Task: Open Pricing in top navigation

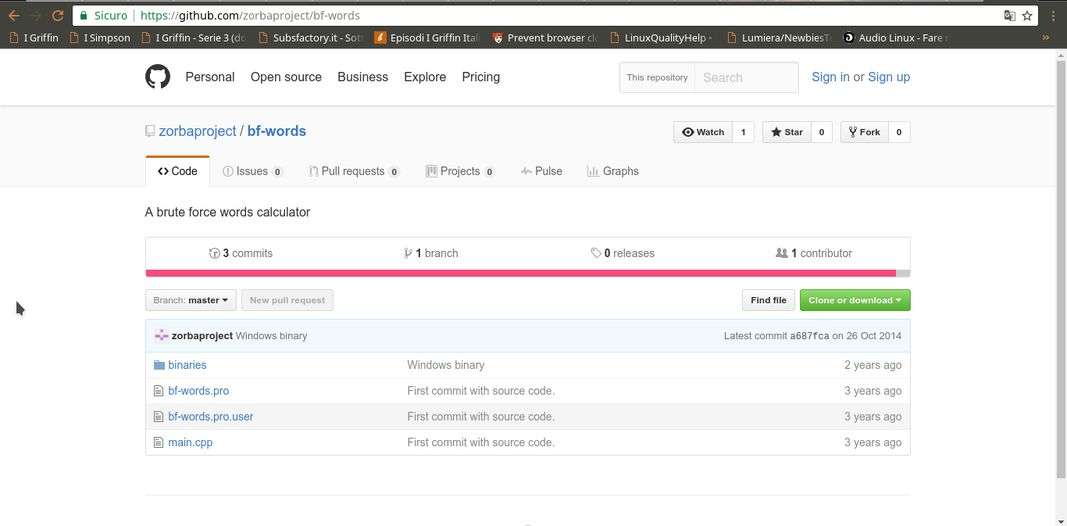Action: pos(480,77)
